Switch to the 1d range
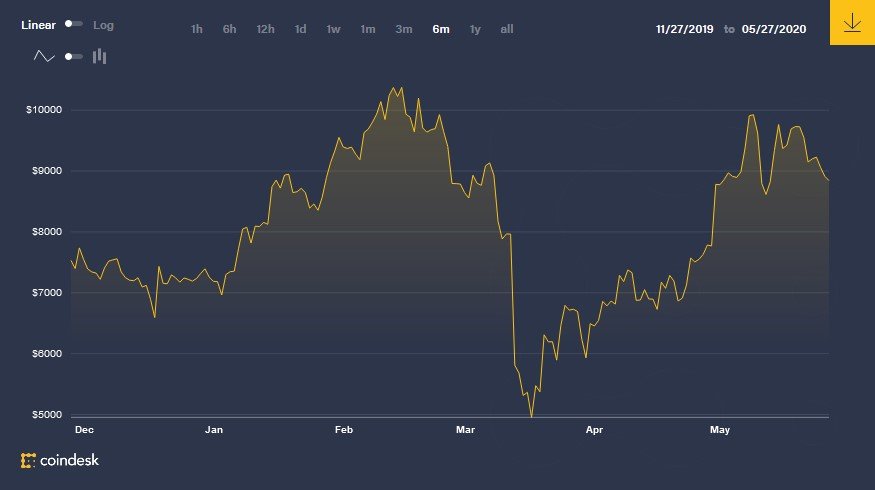 coord(300,29)
